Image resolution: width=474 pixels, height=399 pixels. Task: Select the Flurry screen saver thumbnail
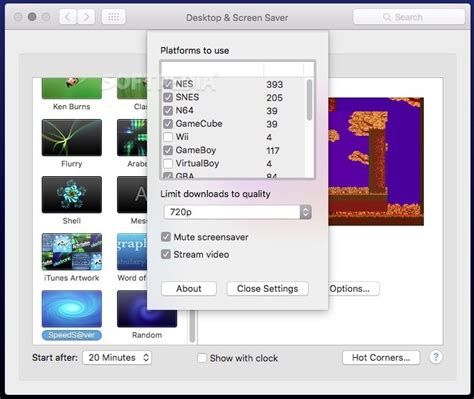pos(72,137)
